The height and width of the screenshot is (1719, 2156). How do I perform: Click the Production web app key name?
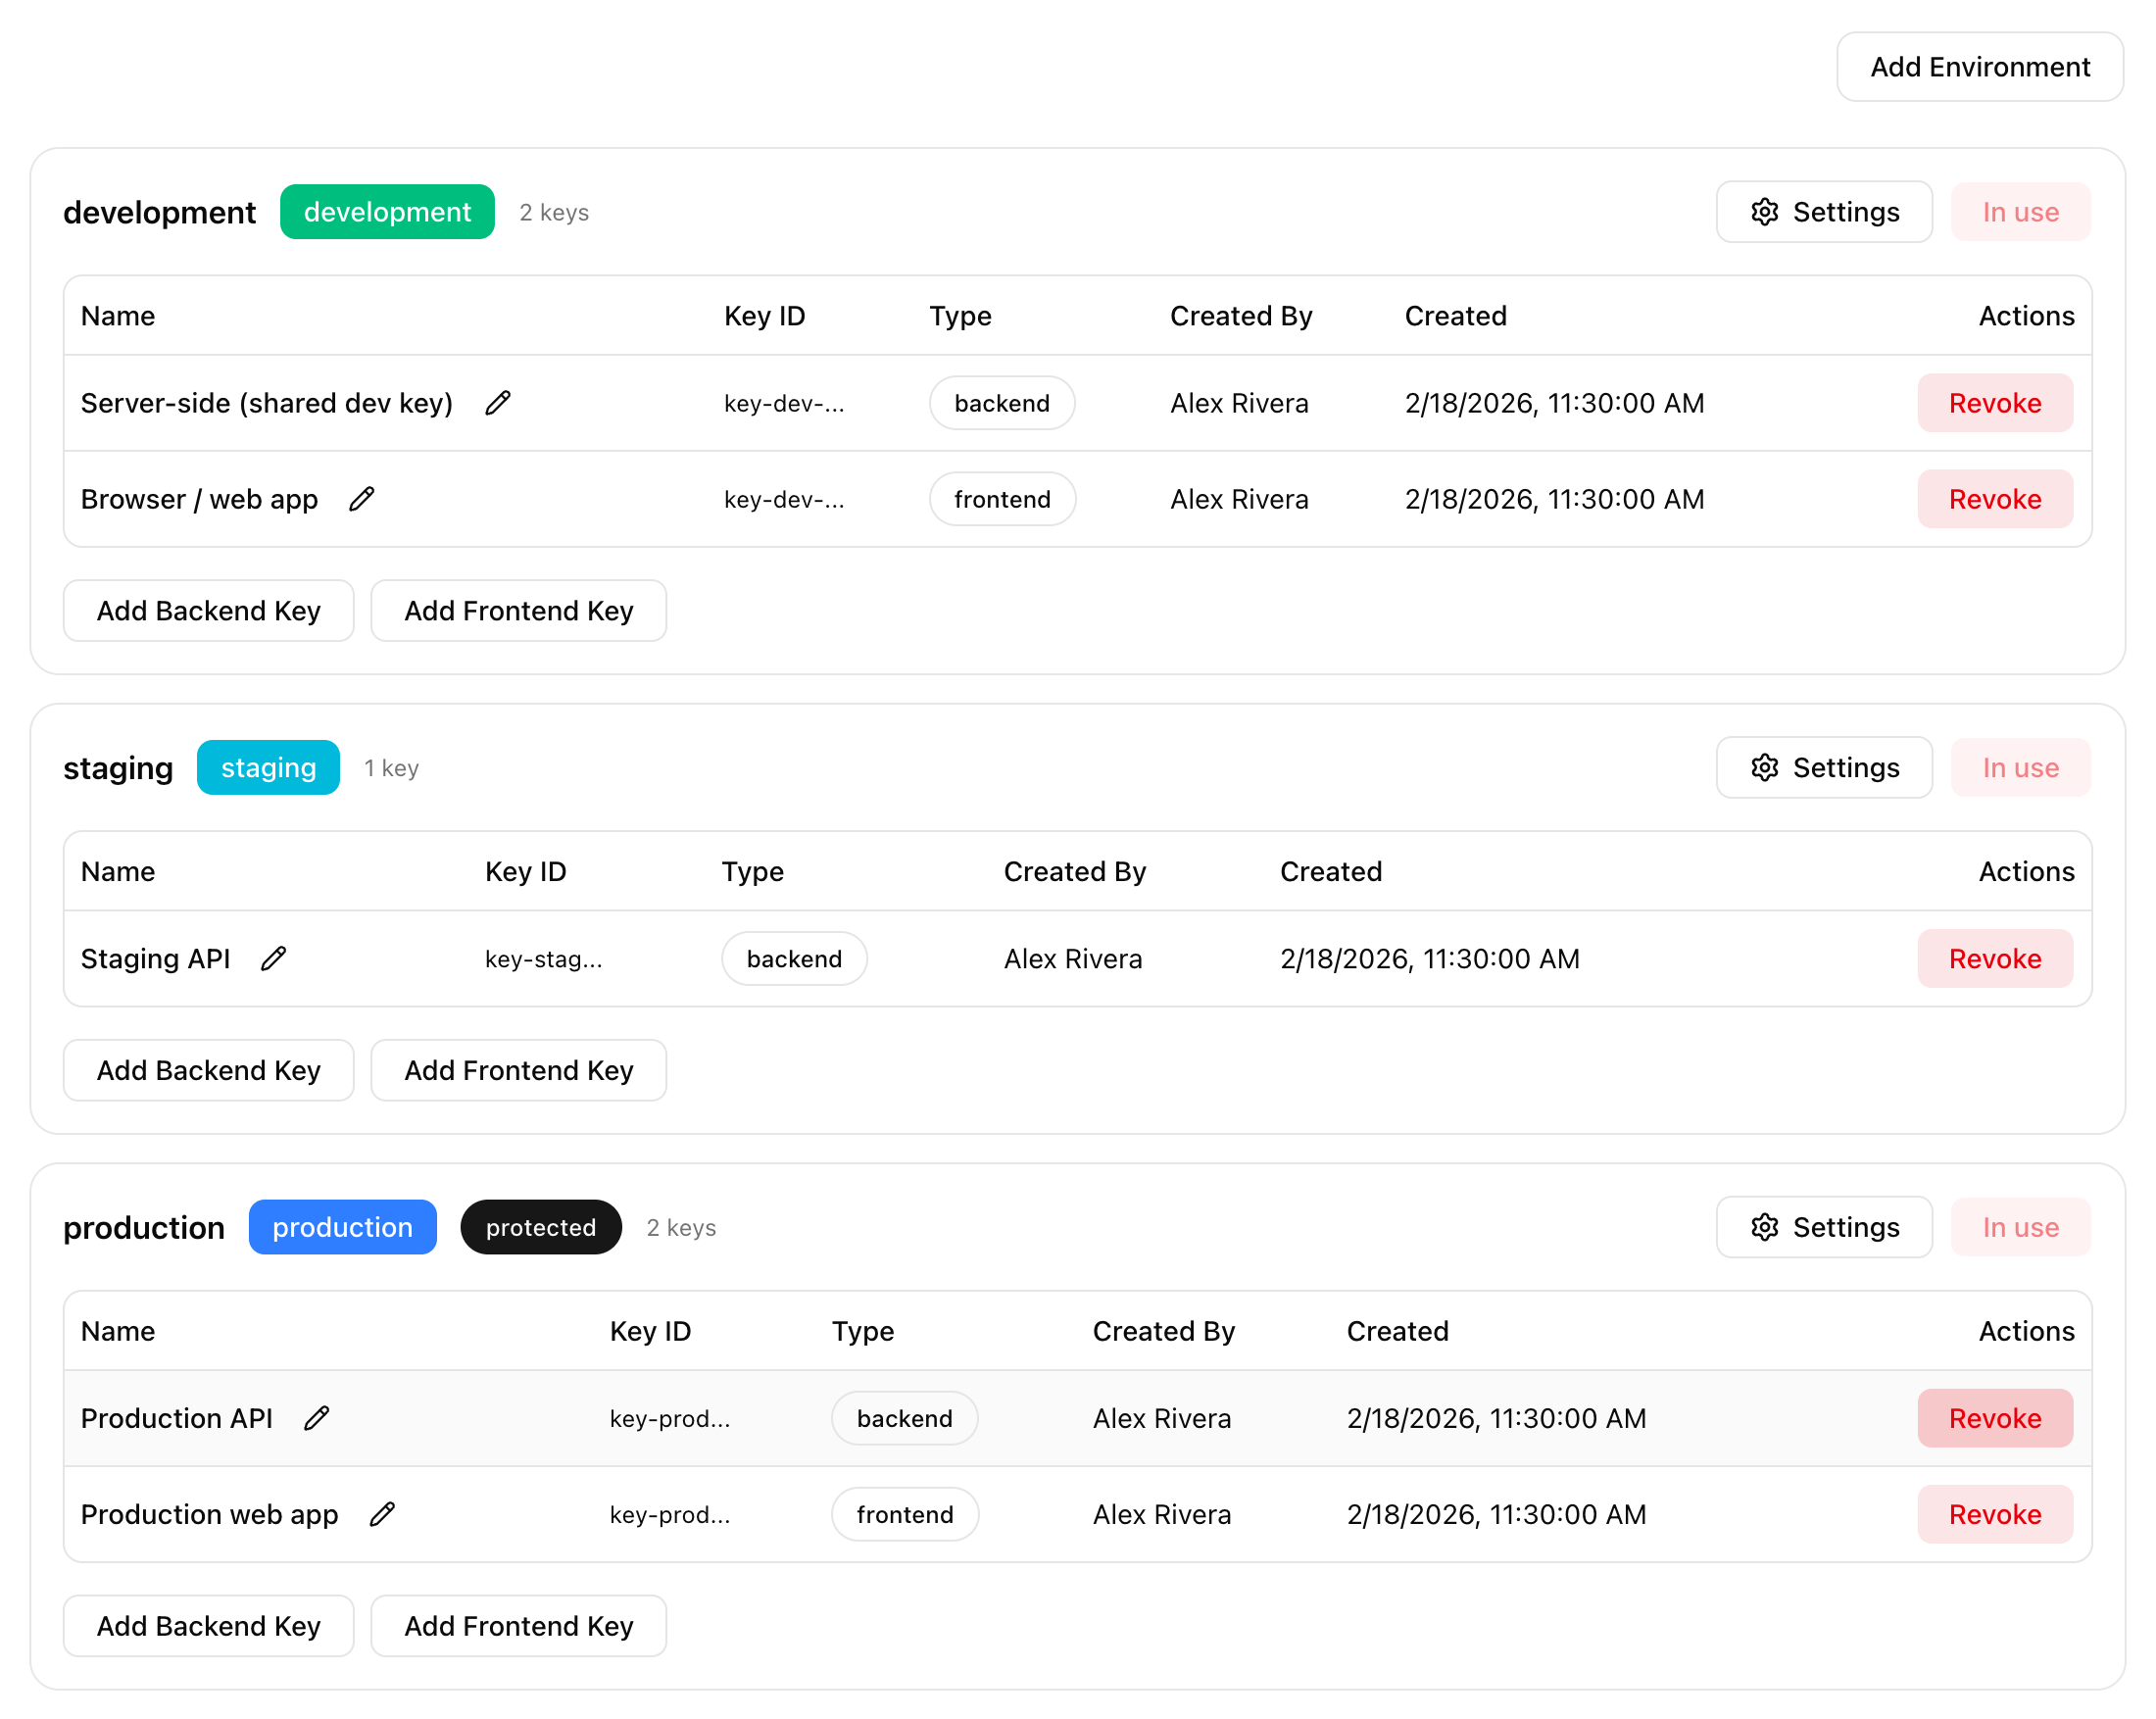[209, 1514]
